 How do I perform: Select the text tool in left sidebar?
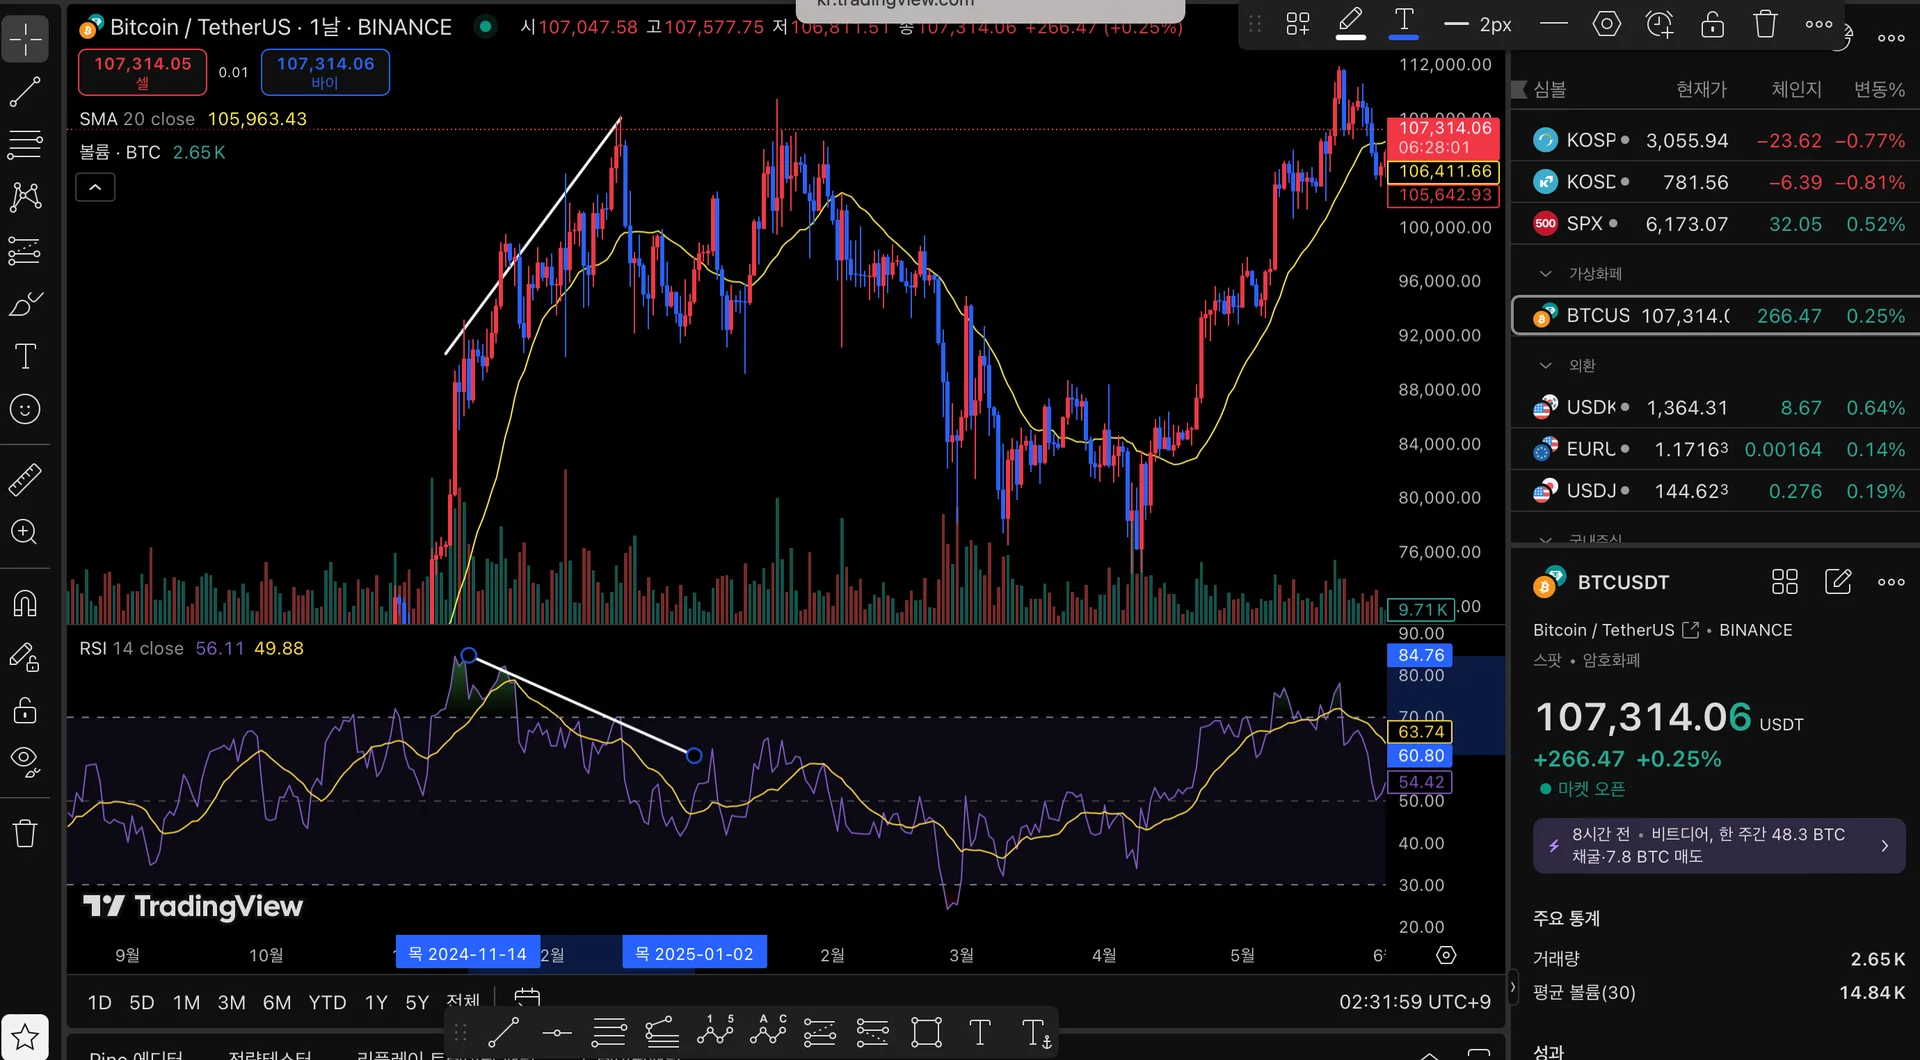click(x=25, y=356)
